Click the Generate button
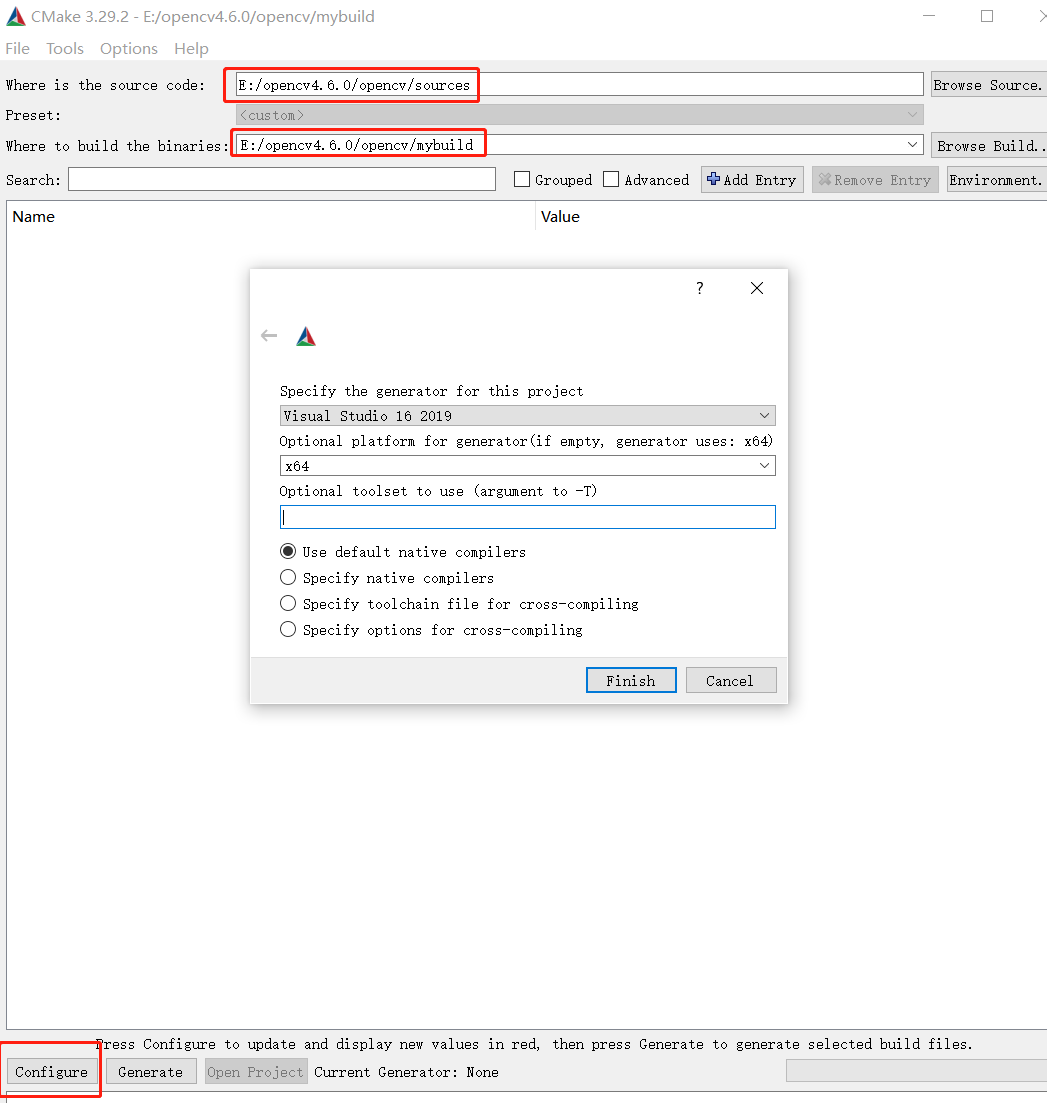The image size is (1047, 1103). pos(151,1071)
